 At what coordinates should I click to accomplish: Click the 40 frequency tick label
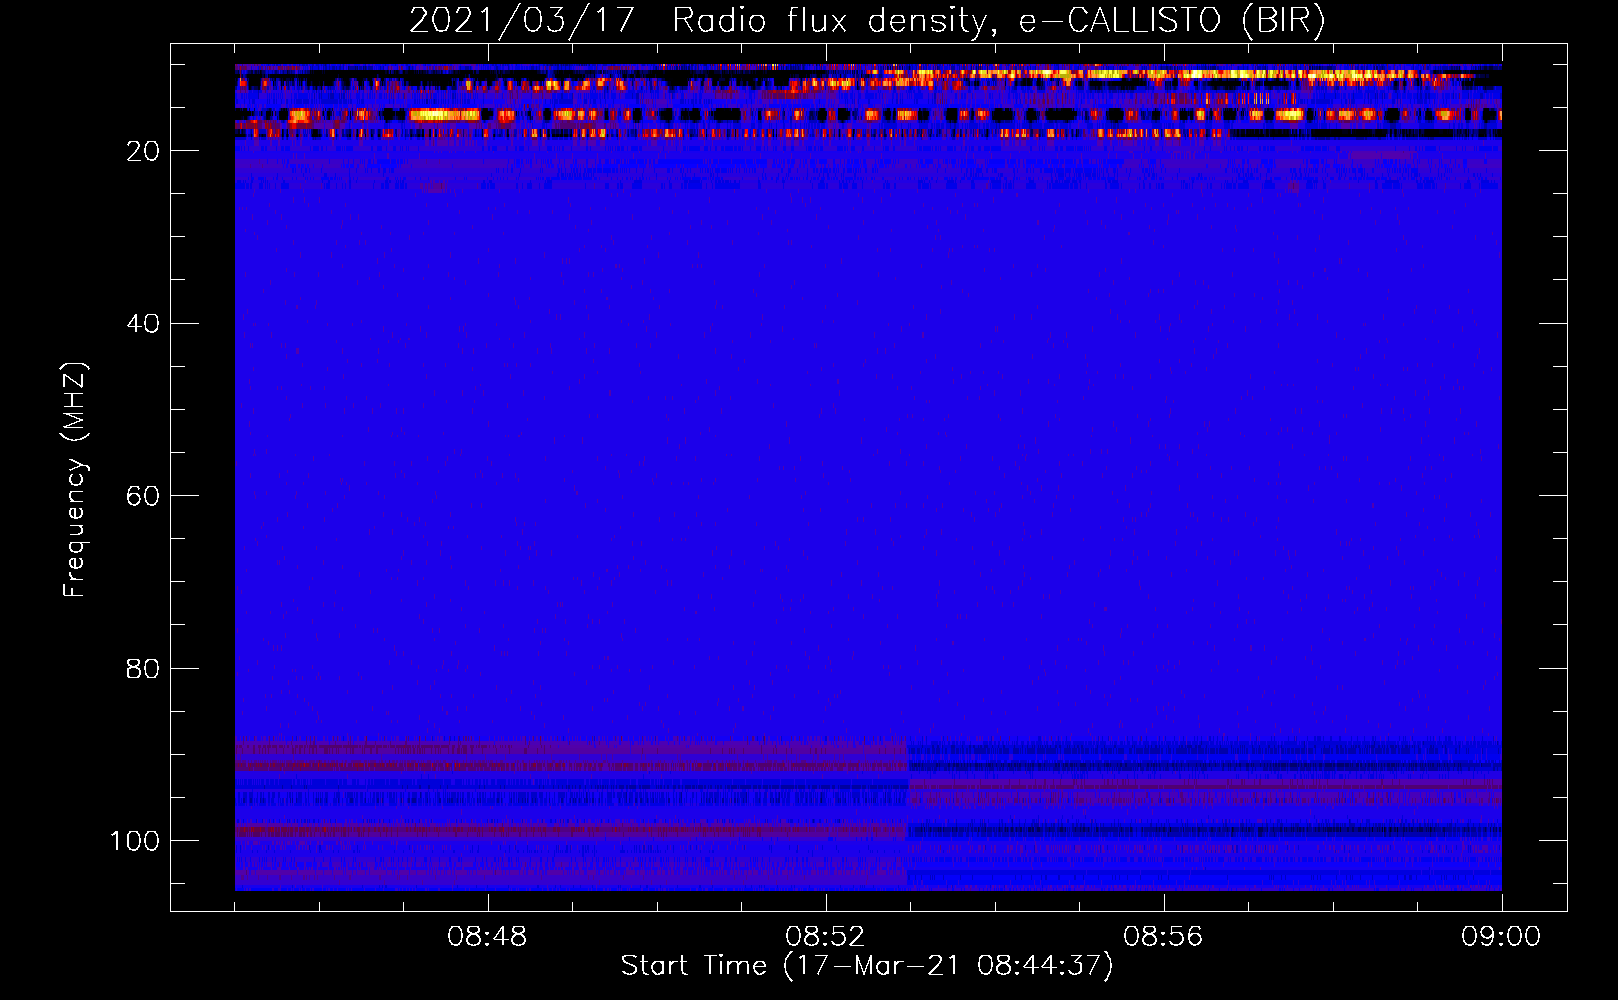pyautogui.click(x=143, y=323)
